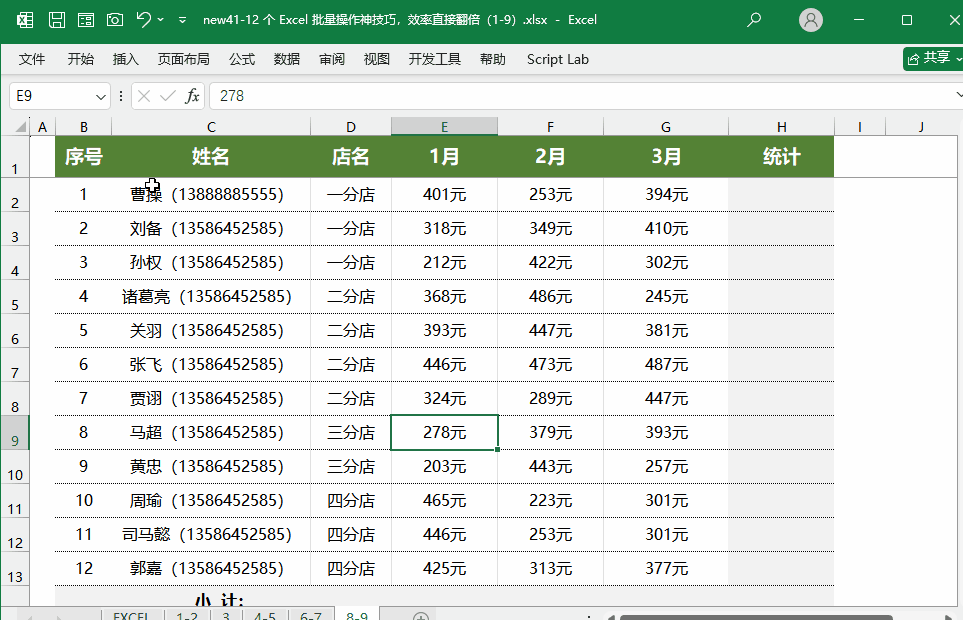
Task: Switch to the 开始 ribbon tab
Action: point(80,60)
